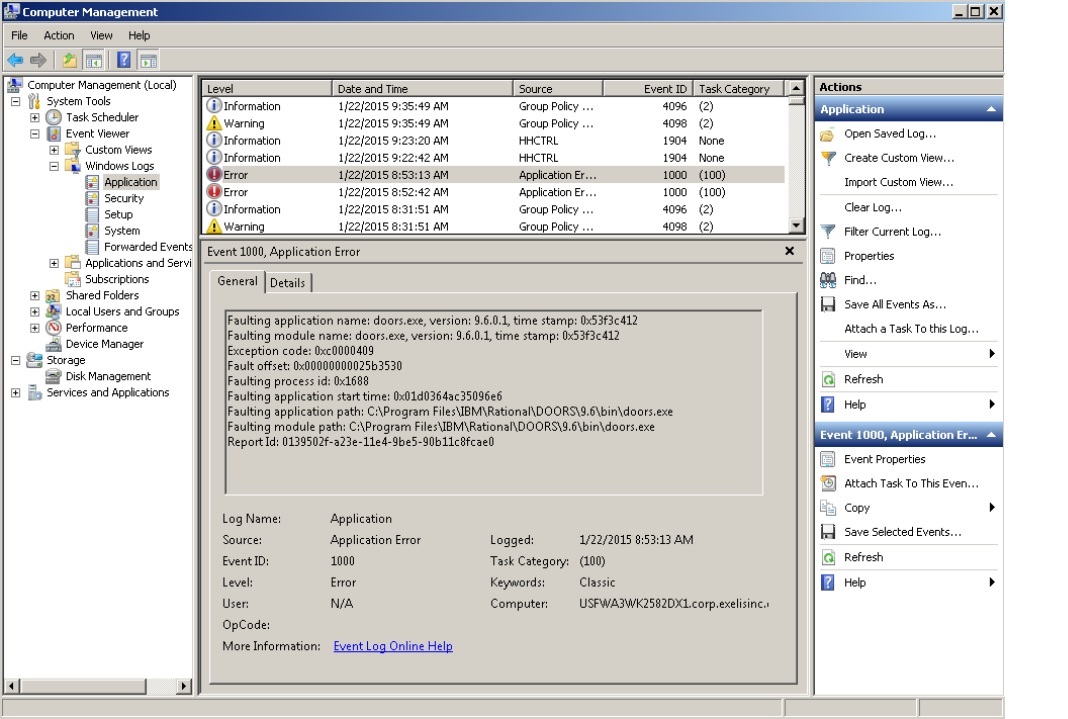Open the Action menu
The width and height of the screenshot is (1068, 719).
pyautogui.click(x=59, y=35)
